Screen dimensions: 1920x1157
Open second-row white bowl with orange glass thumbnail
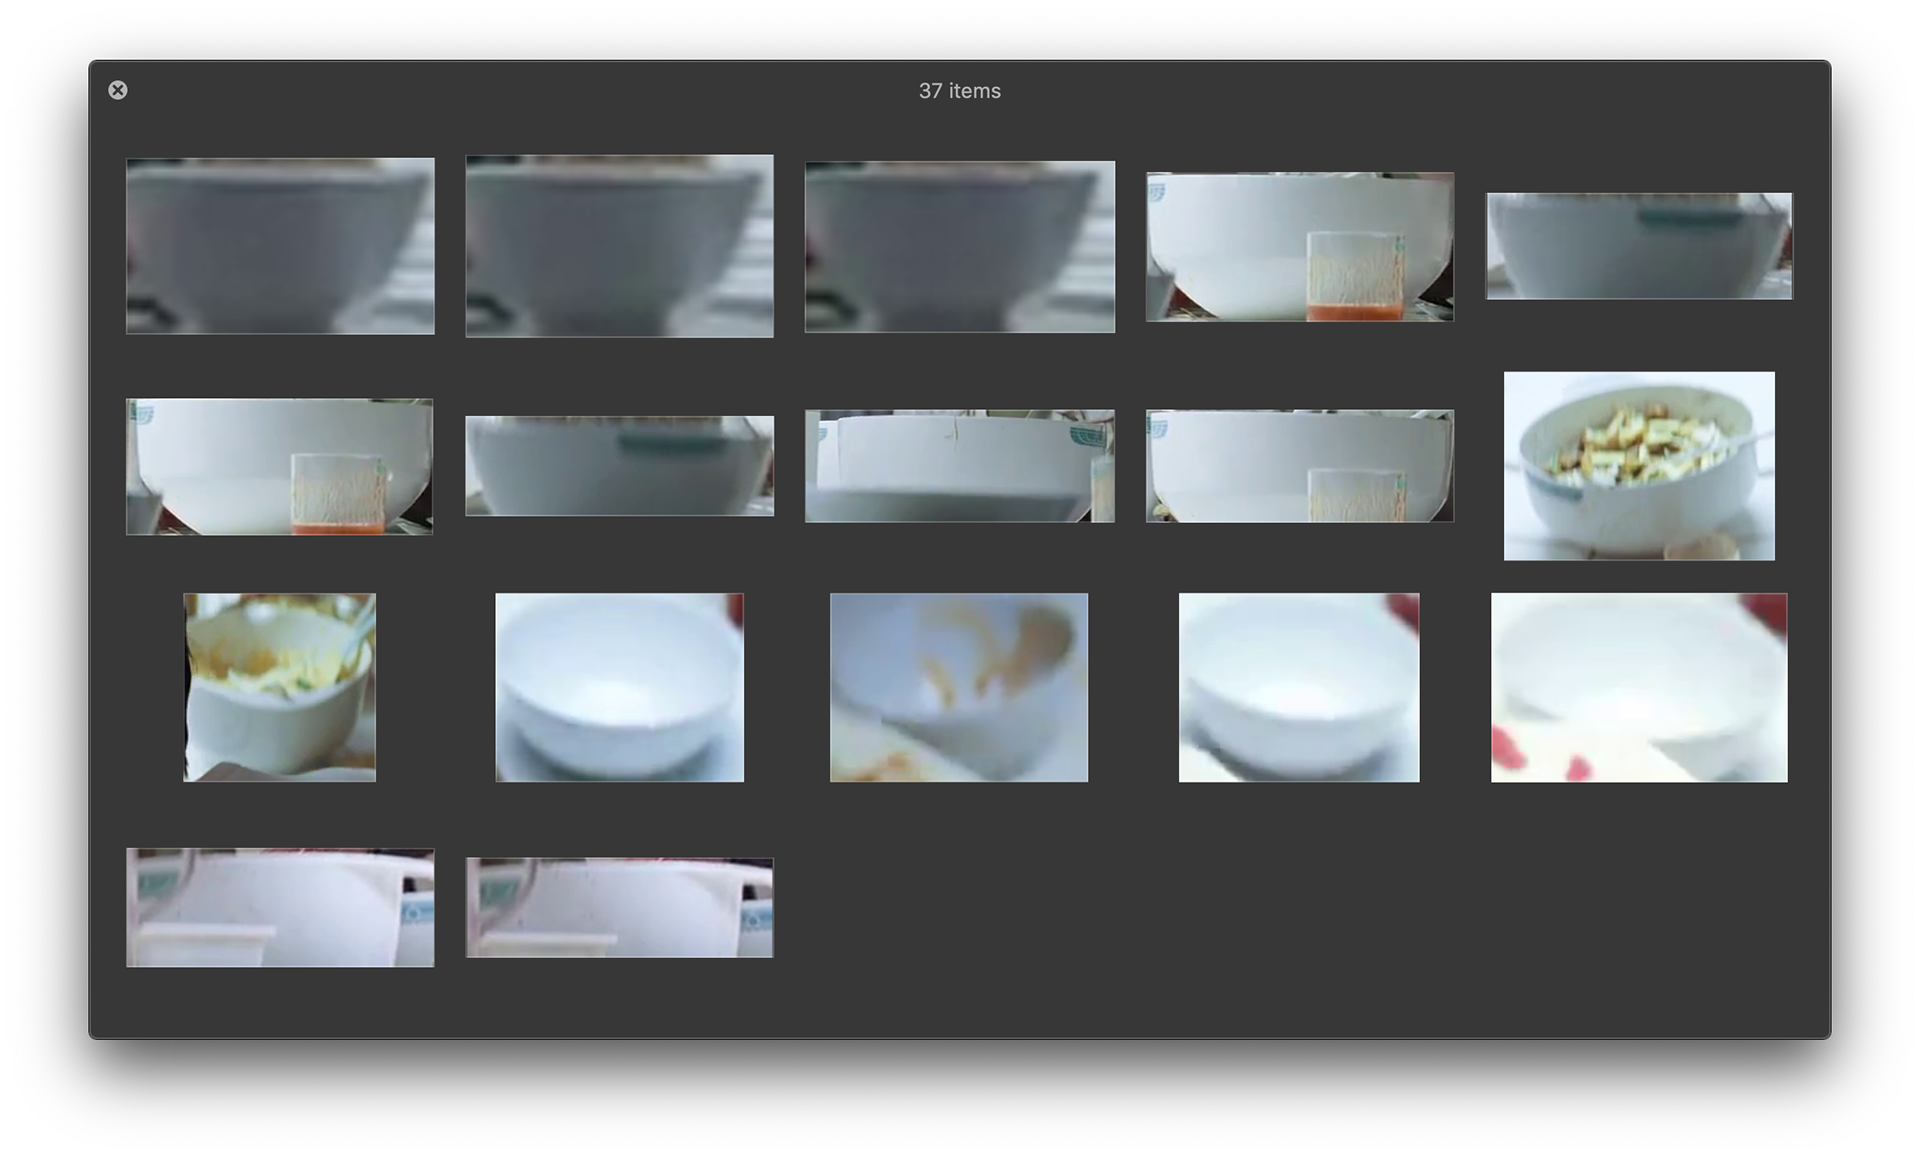pos(280,467)
